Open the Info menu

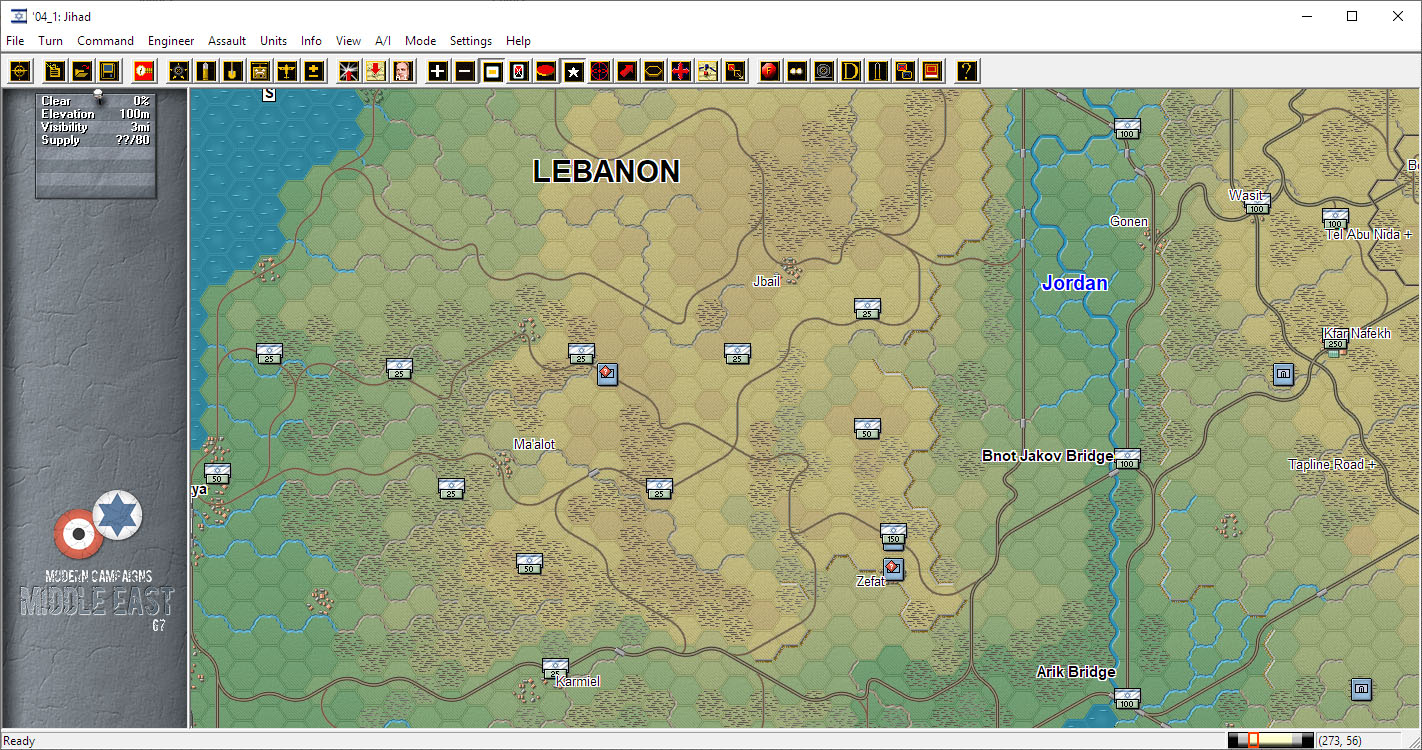click(312, 41)
